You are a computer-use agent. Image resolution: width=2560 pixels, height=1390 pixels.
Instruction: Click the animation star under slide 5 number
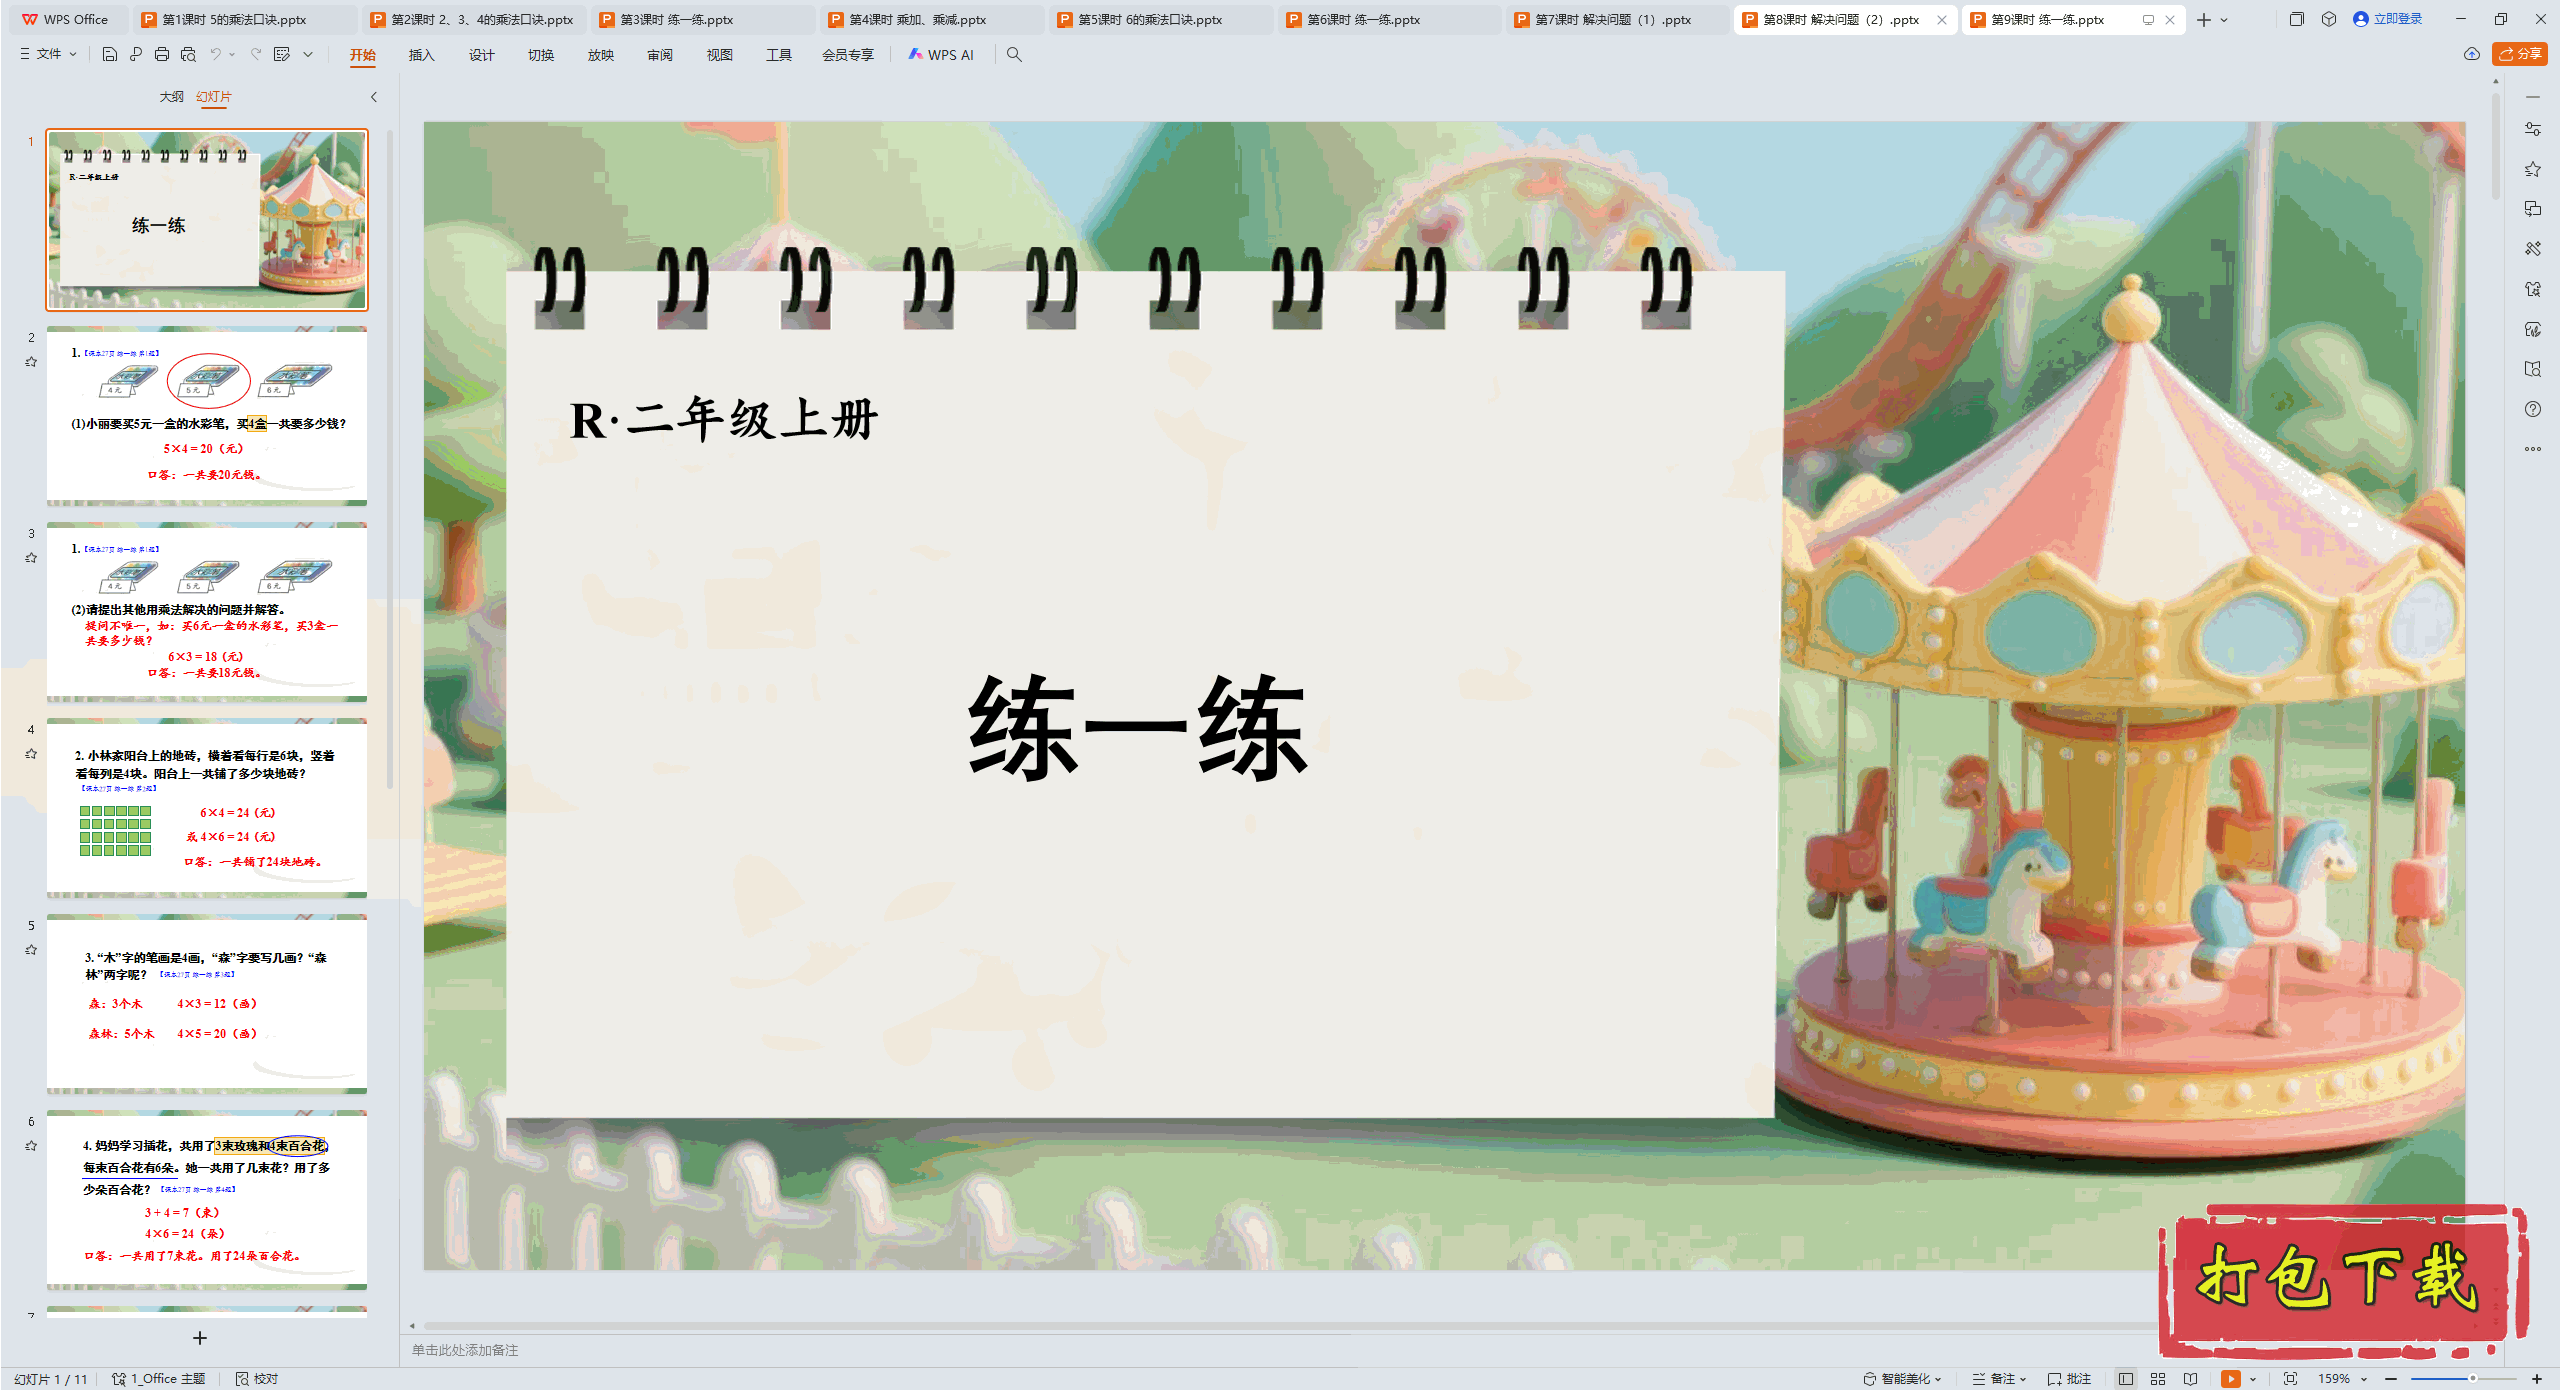31,950
